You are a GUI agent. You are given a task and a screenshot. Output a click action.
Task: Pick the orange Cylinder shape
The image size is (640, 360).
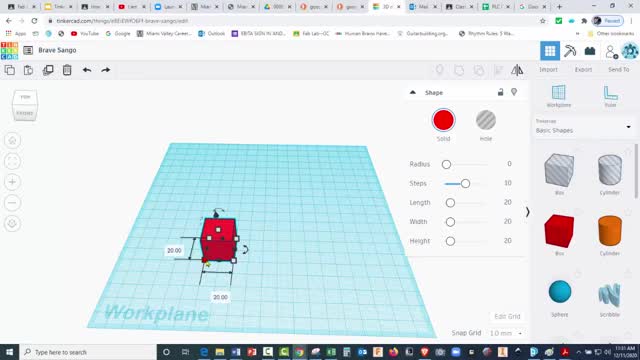click(x=610, y=231)
